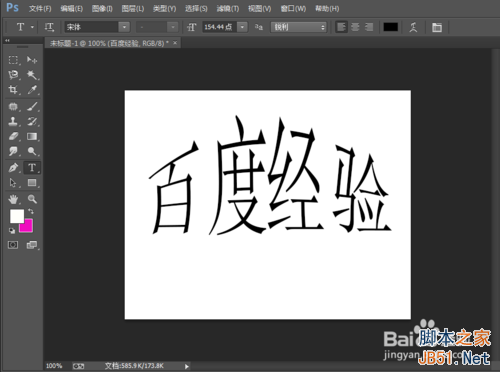Select the Rectangular Marquee tool
Image resolution: width=500 pixels, height=372 pixels.
[x=13, y=60]
